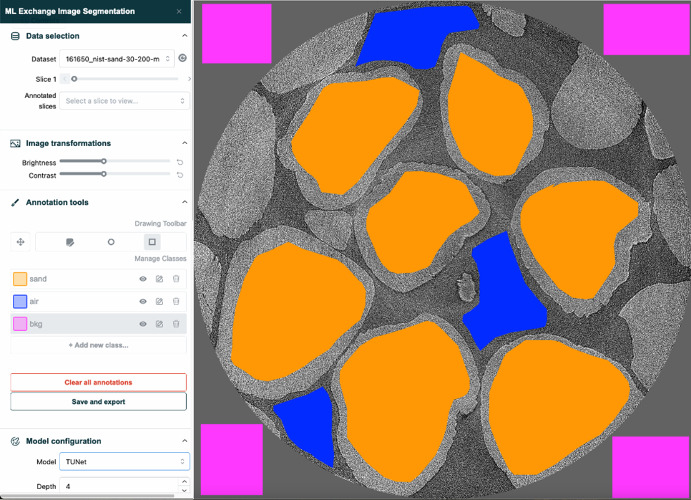Open the Dataset dropdown
Screen dimensions: 691x500
pos(116,59)
